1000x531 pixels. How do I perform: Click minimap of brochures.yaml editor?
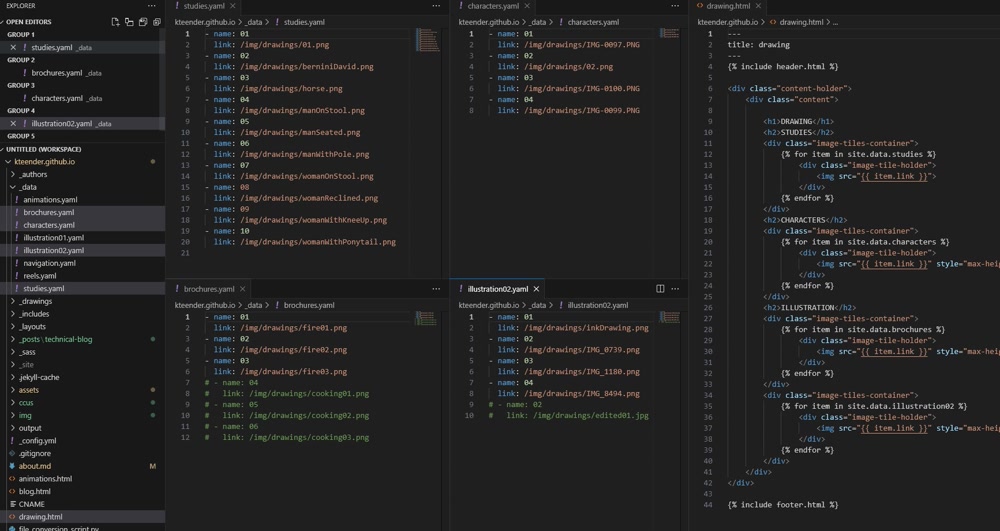pos(426,318)
